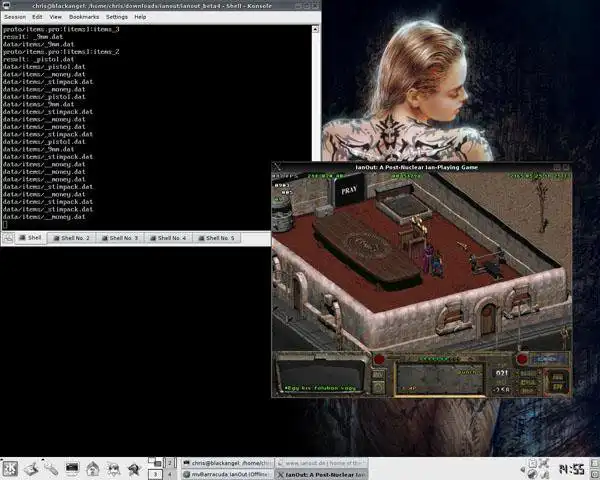Launch the terminal icon in panel

tap(72, 468)
